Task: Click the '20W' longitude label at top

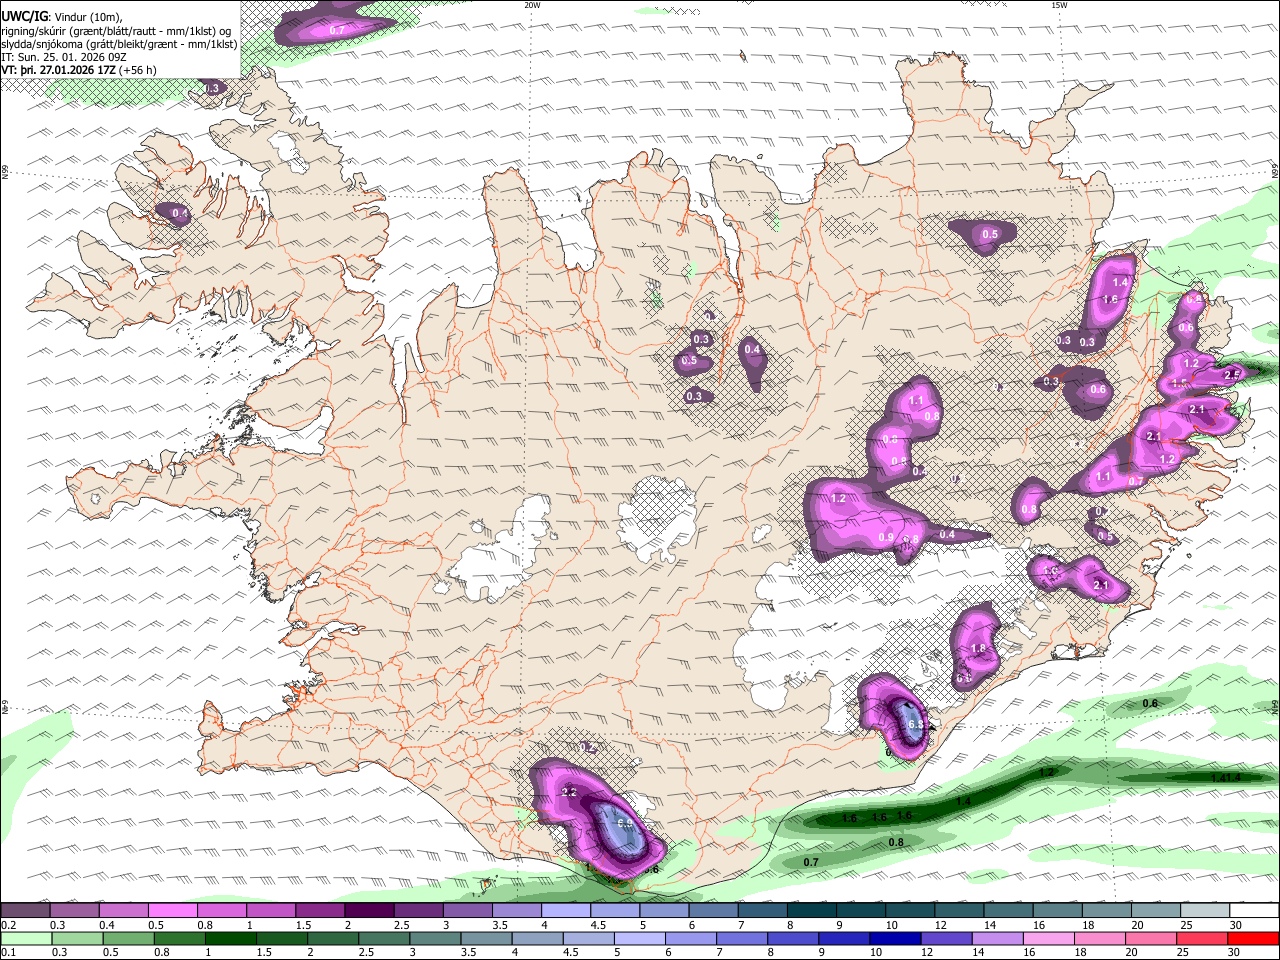Action: click(x=532, y=5)
